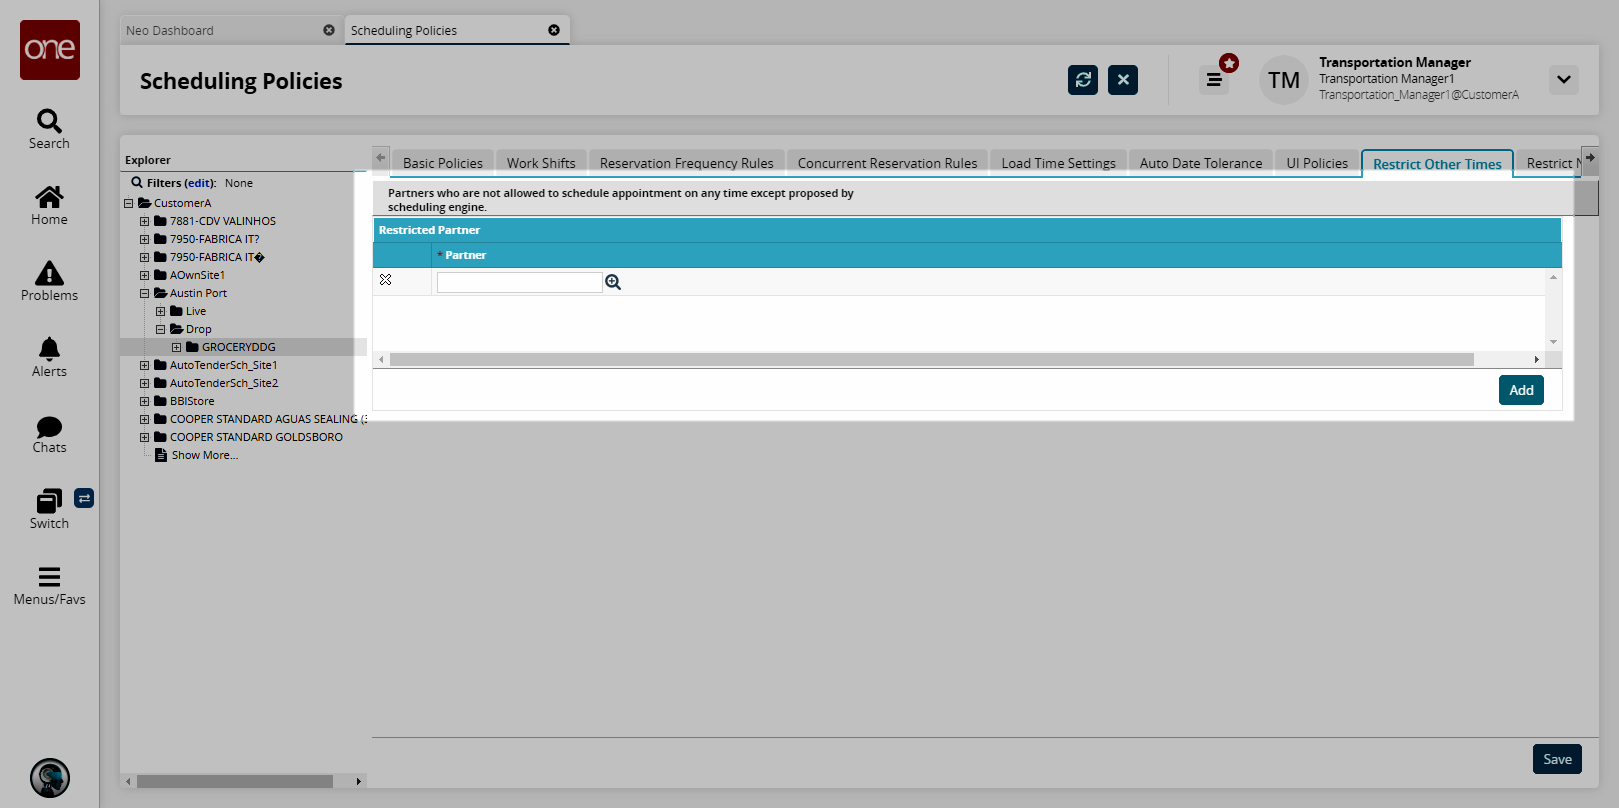
Task: Close the Scheduling Policies tab
Action: 554,30
